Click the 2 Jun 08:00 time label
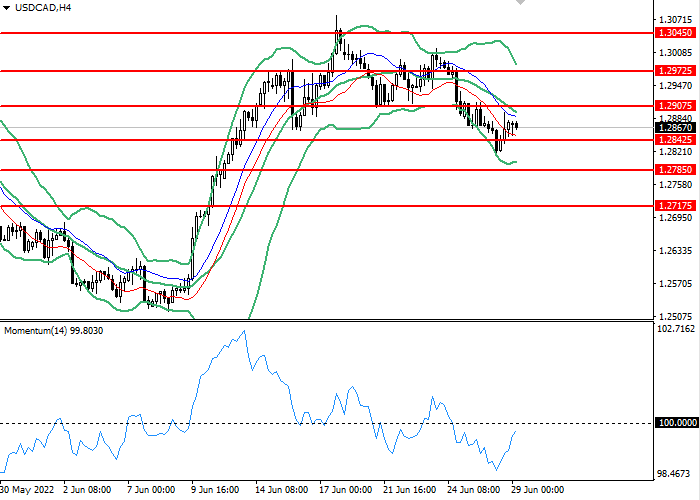 click(x=87, y=491)
